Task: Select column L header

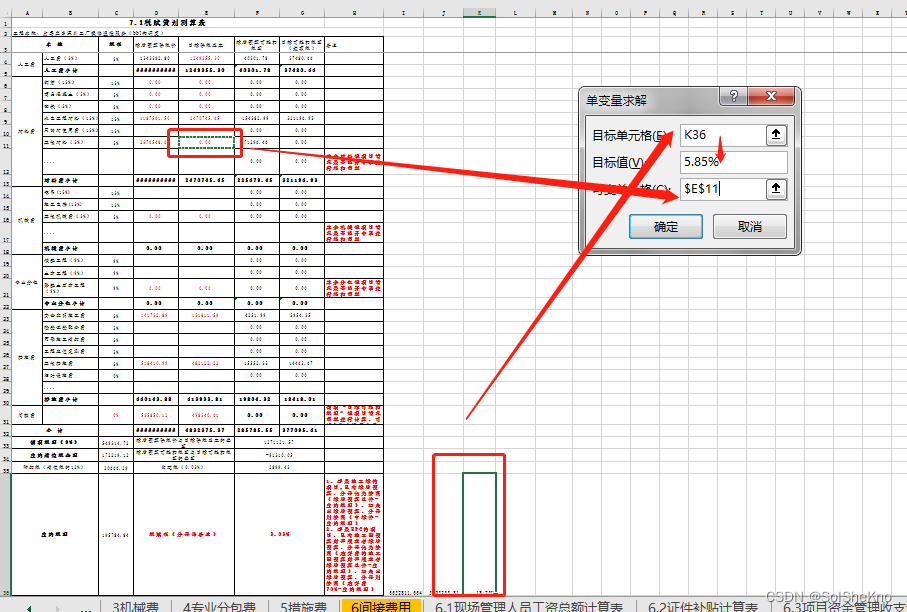Action: point(515,13)
